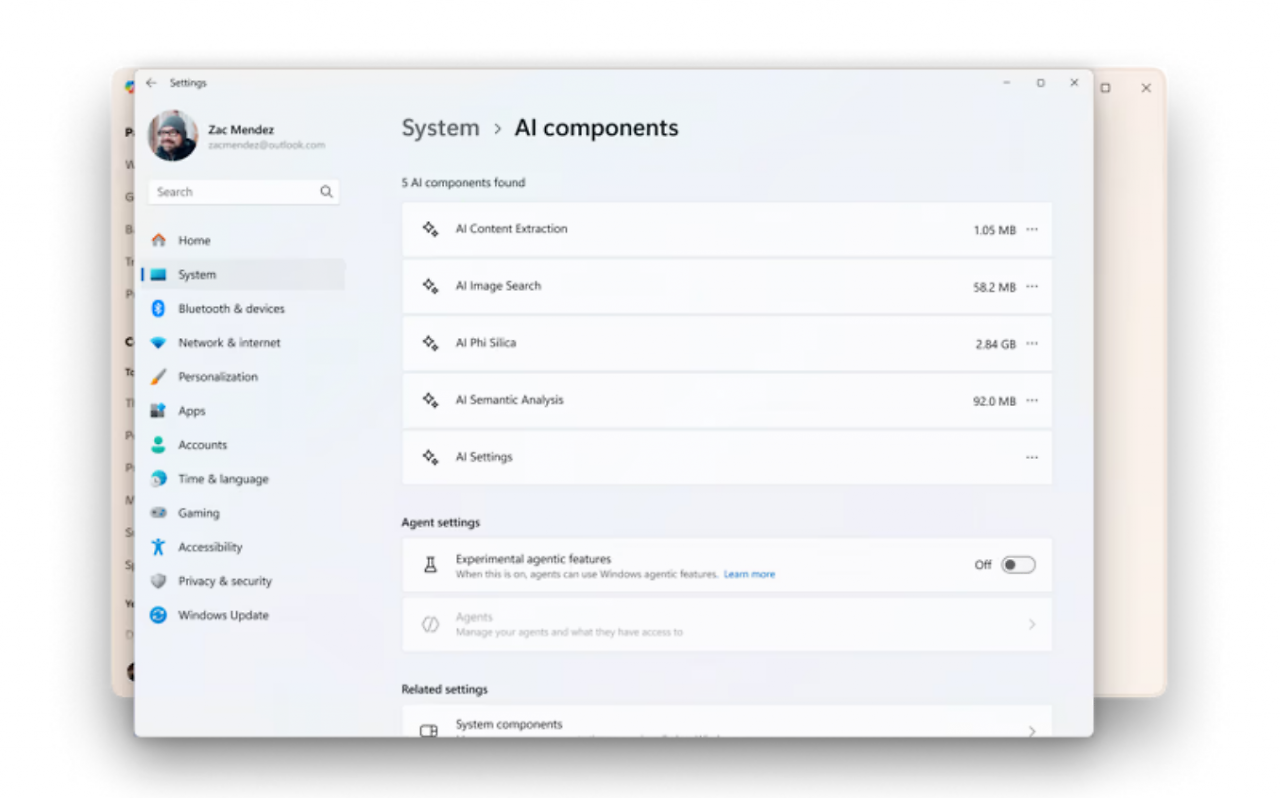Click the 92.0 MB size value
This screenshot has width=1280, height=798.
pyautogui.click(x=994, y=401)
